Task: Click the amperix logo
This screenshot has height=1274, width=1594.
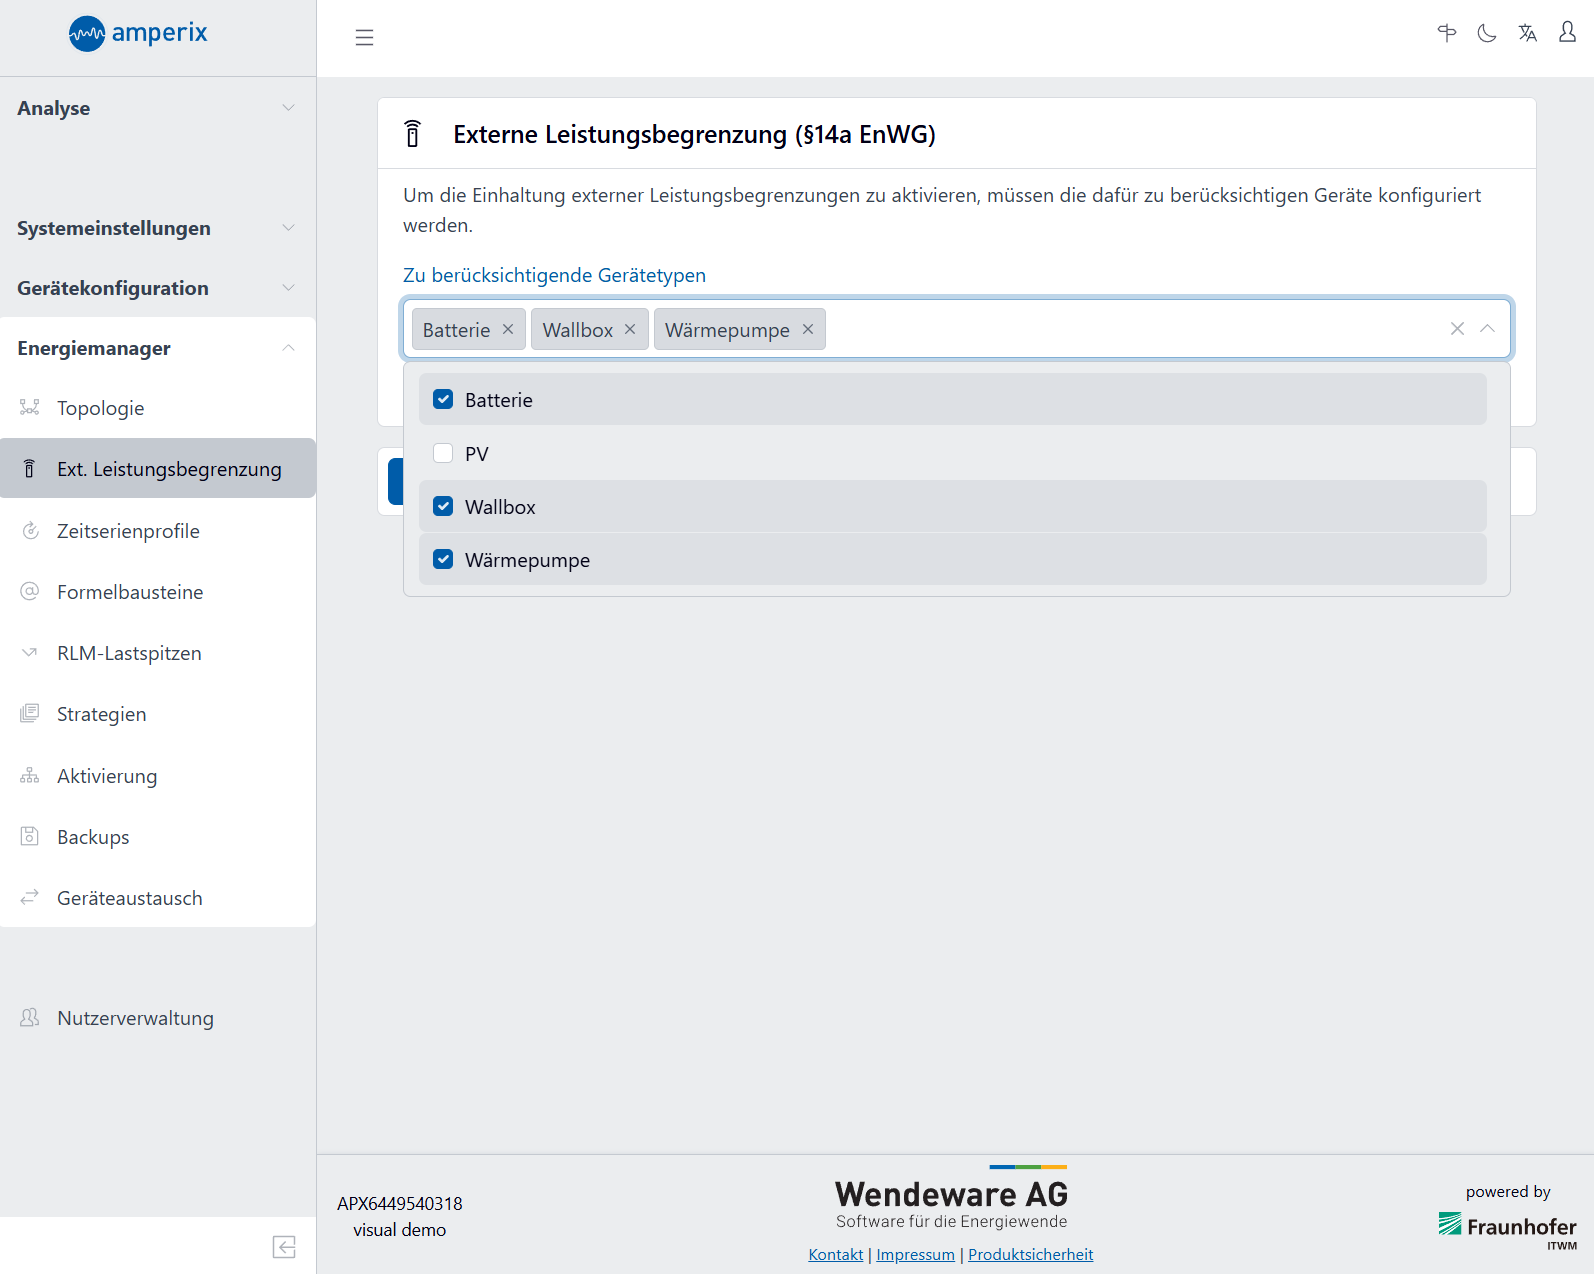Action: [139, 33]
